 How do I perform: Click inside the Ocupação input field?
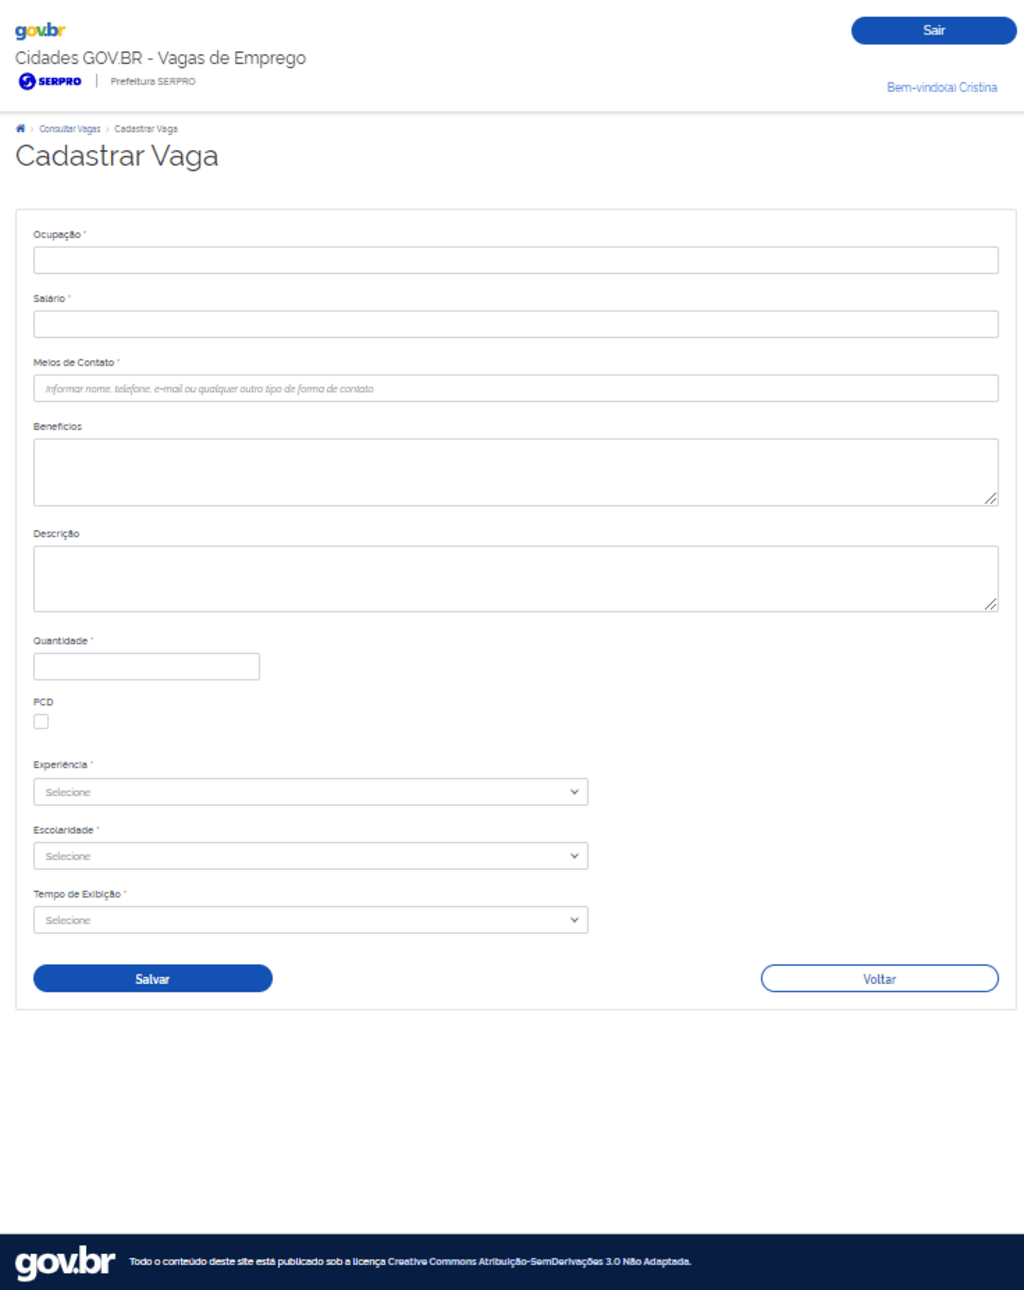click(x=515, y=259)
